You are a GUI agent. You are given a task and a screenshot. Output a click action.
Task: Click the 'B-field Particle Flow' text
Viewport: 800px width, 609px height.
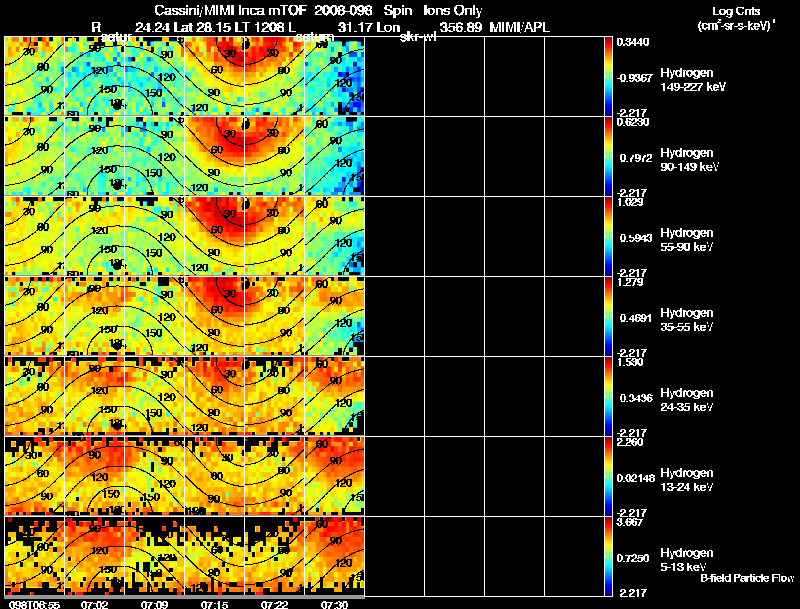tap(747, 578)
